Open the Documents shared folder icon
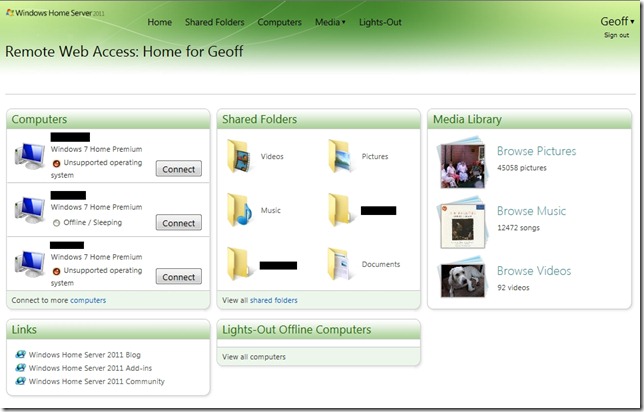Image resolution: width=644 pixels, height=412 pixels. pyautogui.click(x=341, y=265)
